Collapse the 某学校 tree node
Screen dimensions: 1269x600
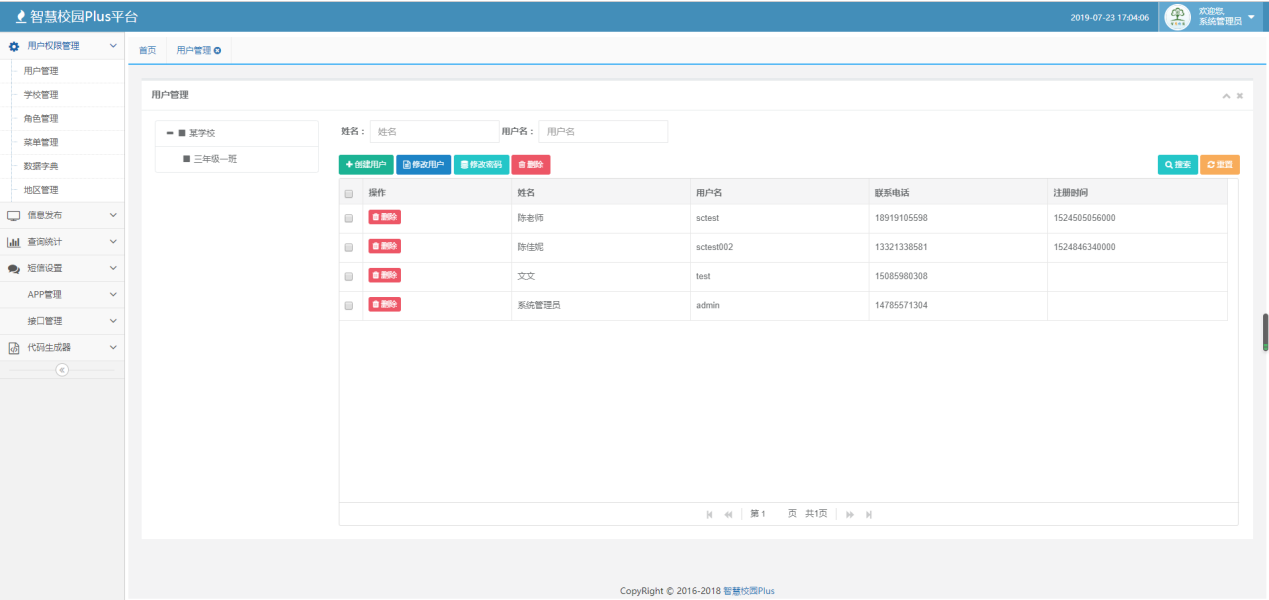170,133
